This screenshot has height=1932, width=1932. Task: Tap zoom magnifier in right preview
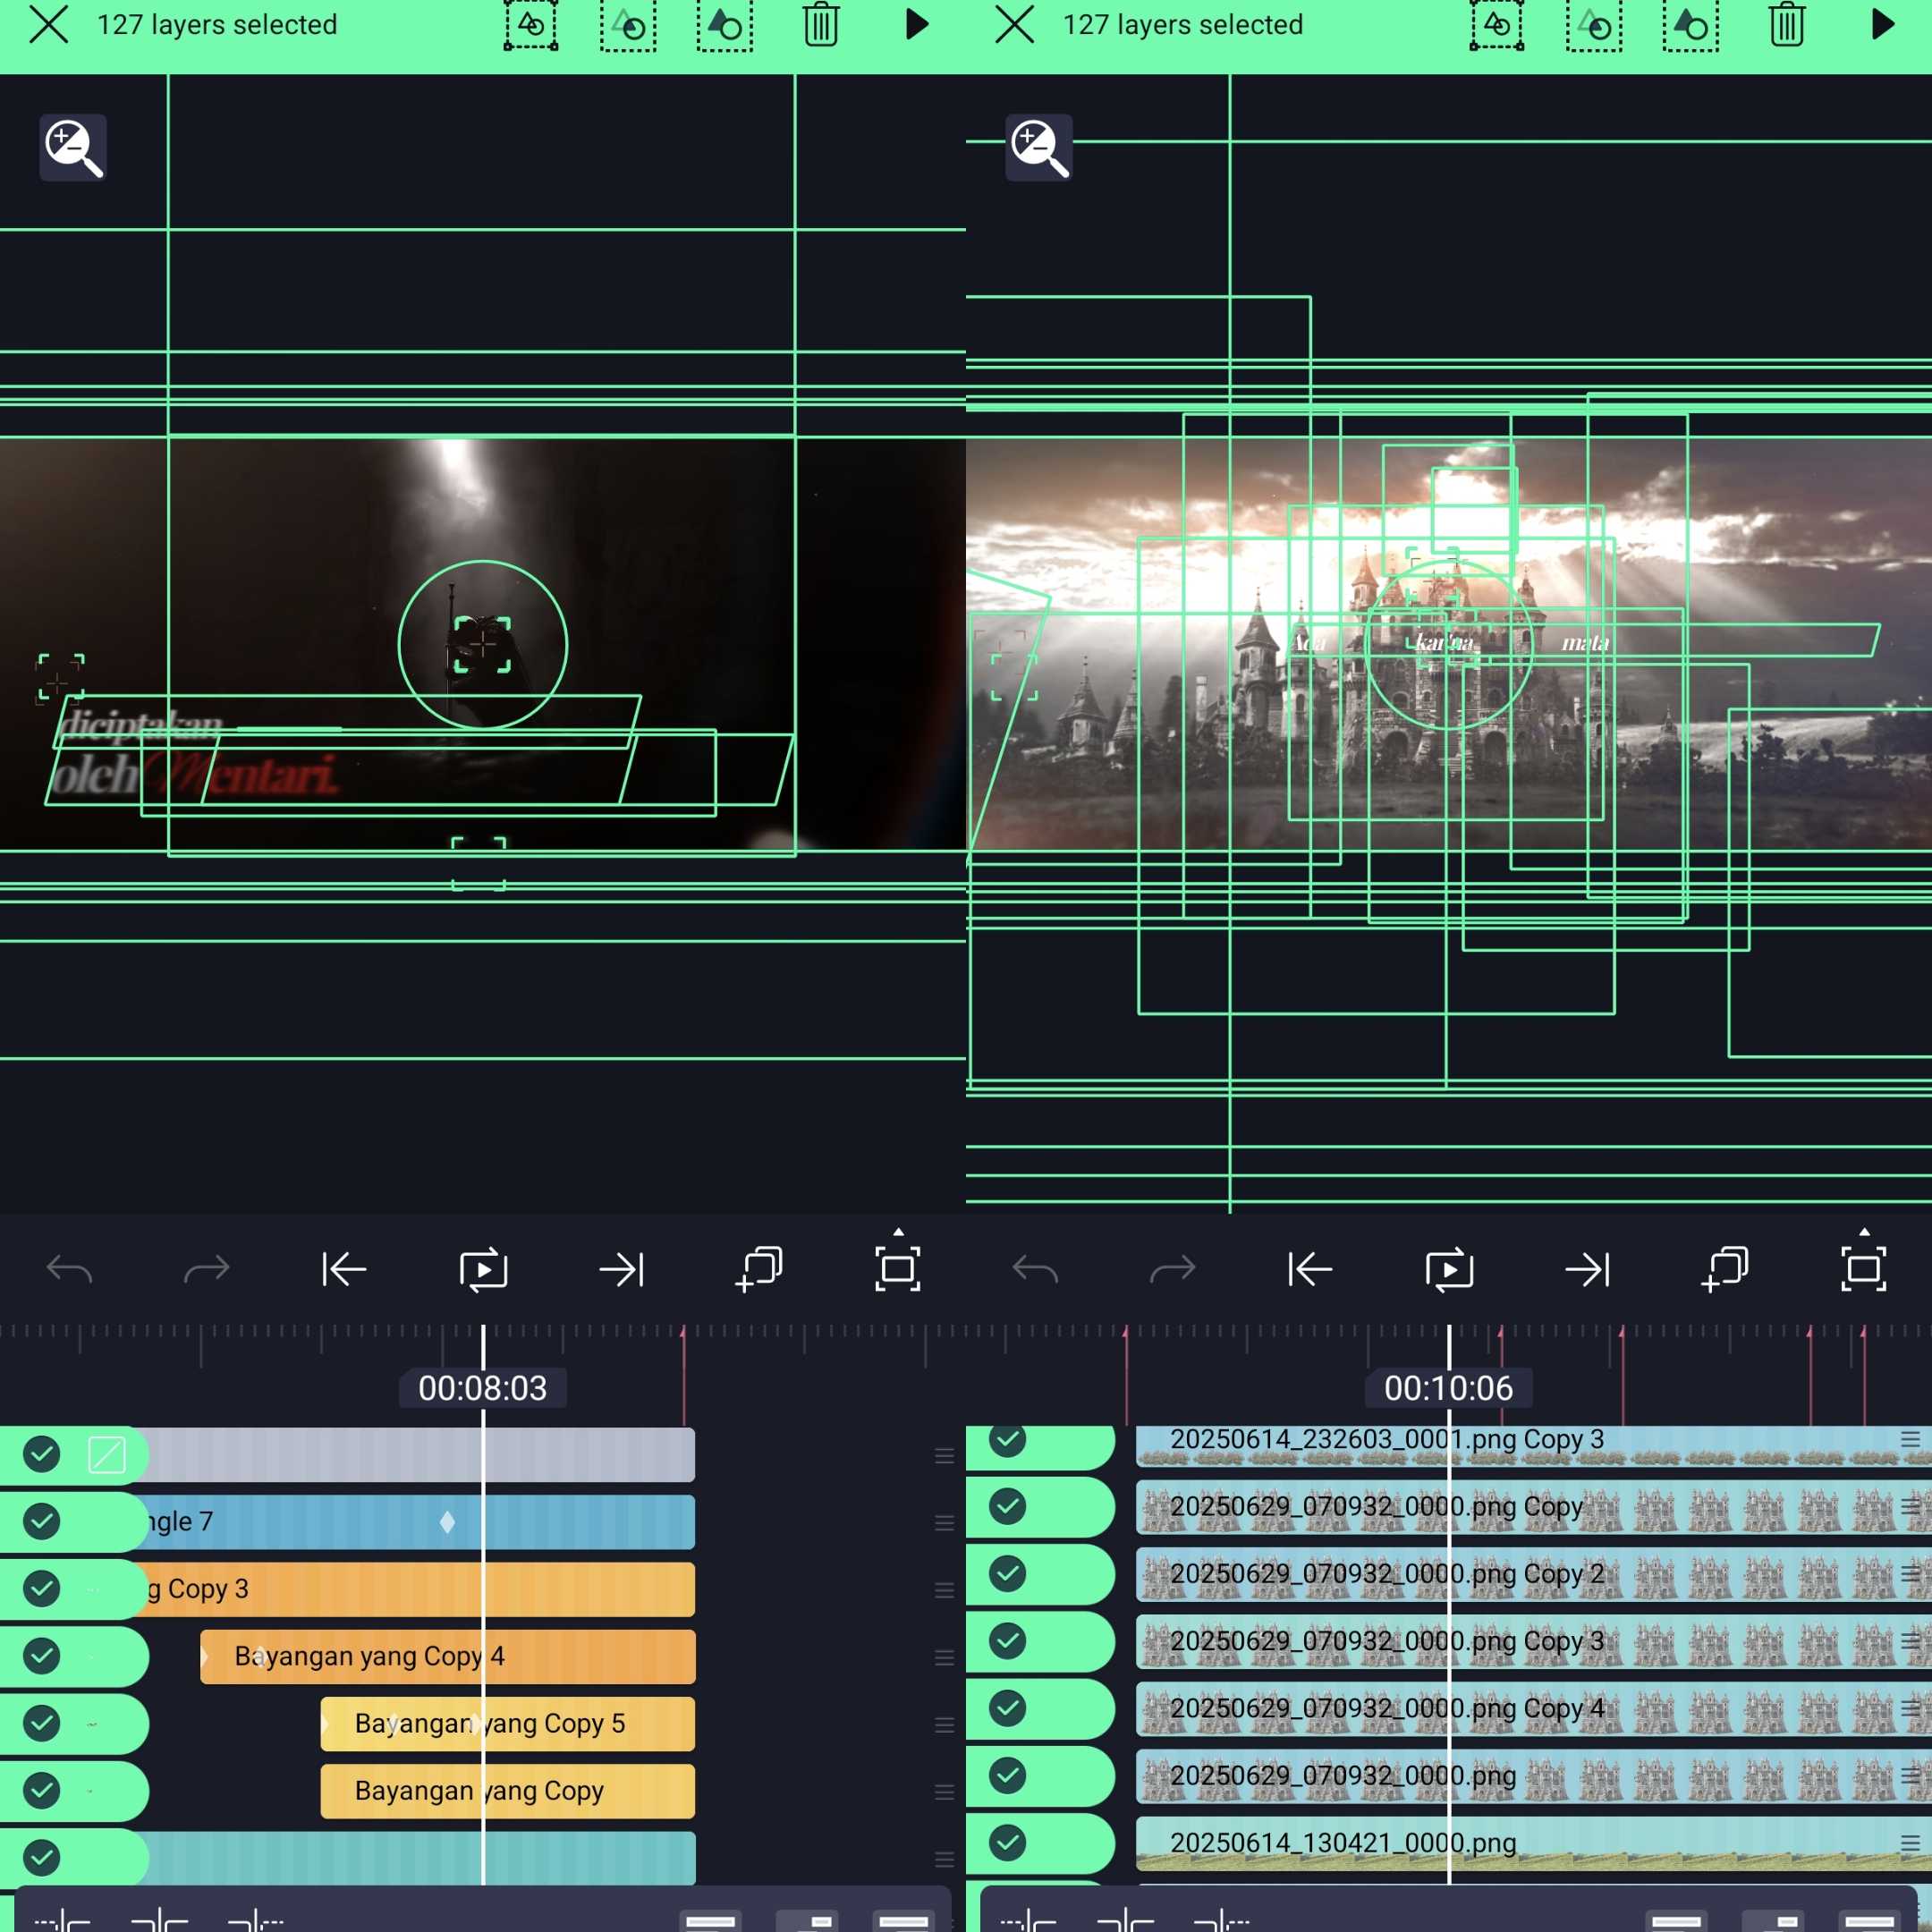(x=1039, y=148)
